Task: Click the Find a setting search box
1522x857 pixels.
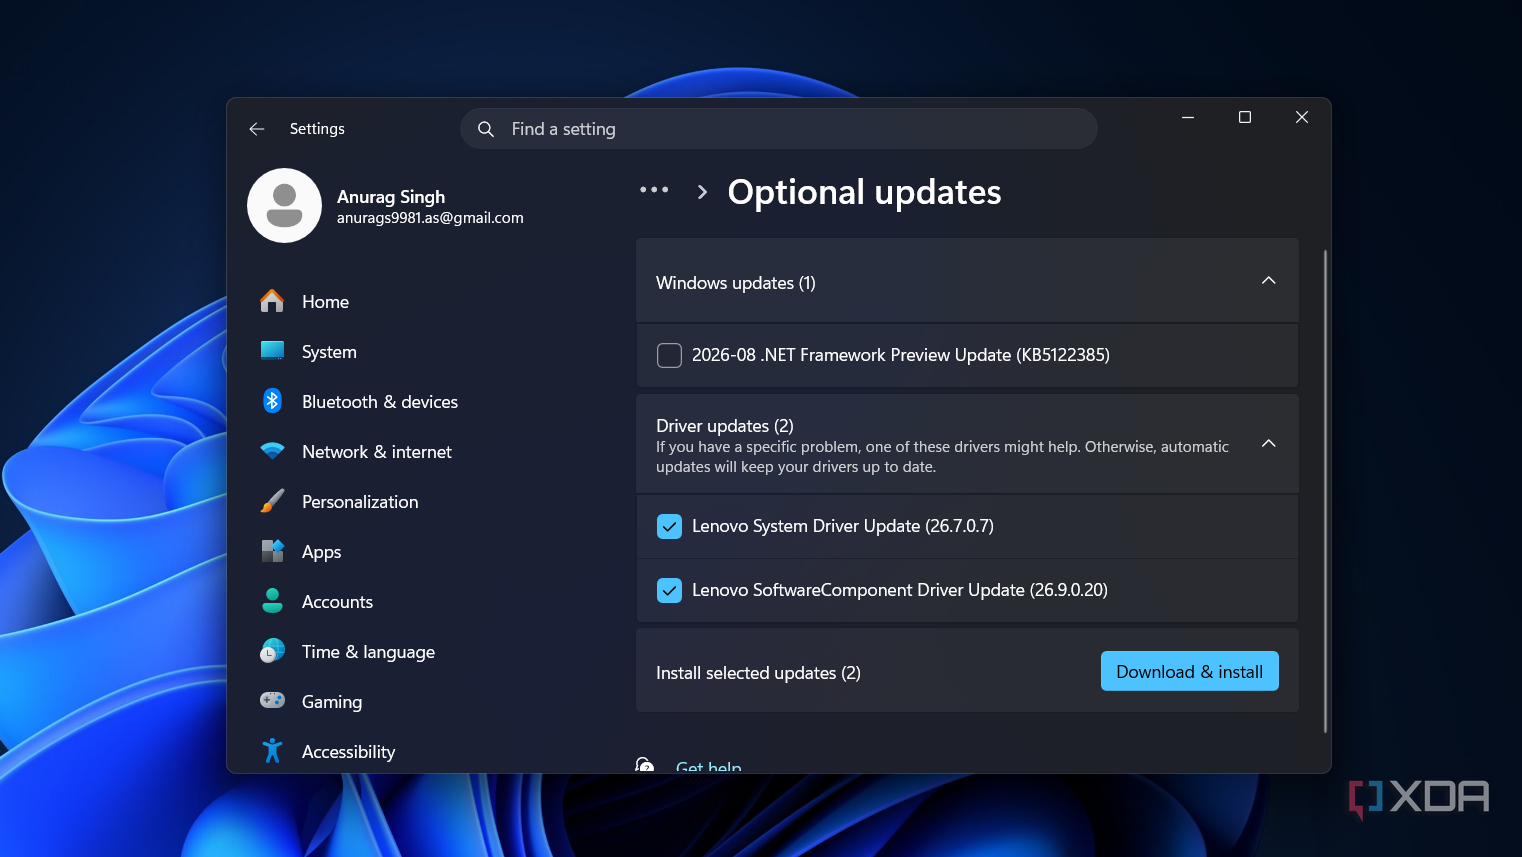Action: tap(778, 129)
